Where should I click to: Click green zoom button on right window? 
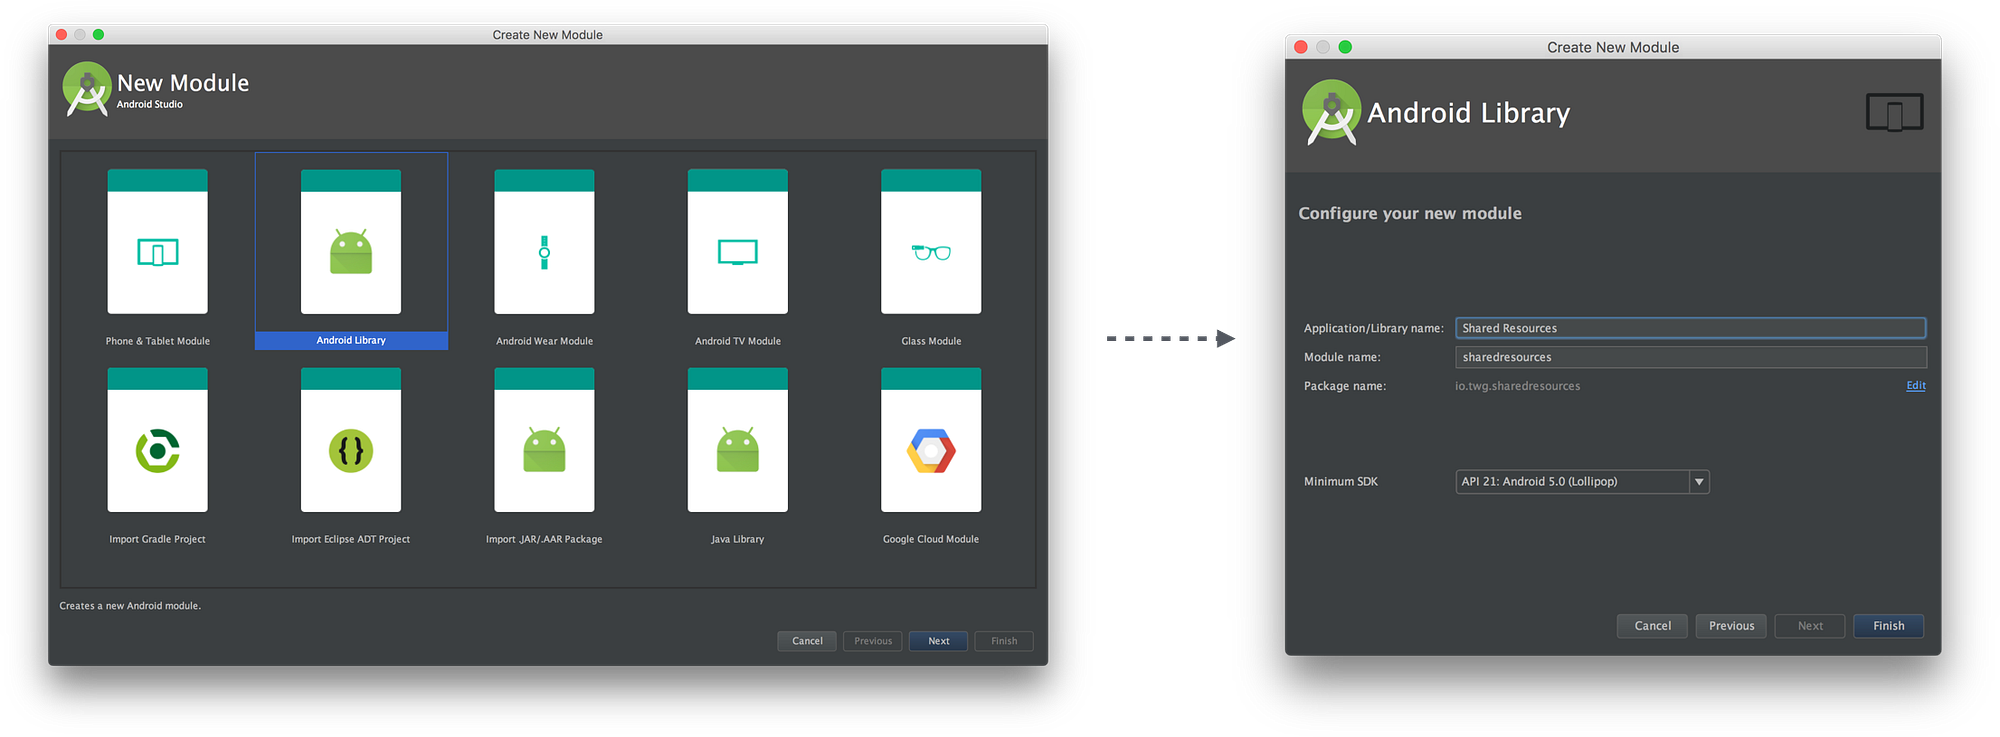tap(1345, 47)
